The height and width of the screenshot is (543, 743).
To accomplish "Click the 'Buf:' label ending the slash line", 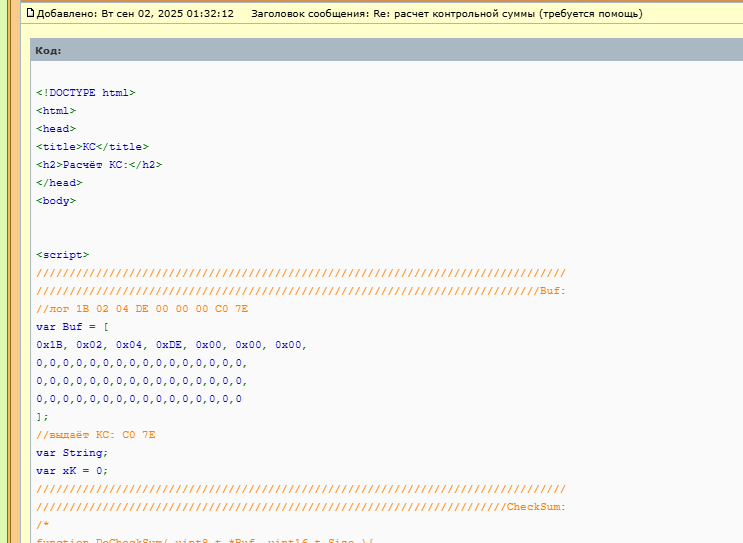I will click(552, 291).
